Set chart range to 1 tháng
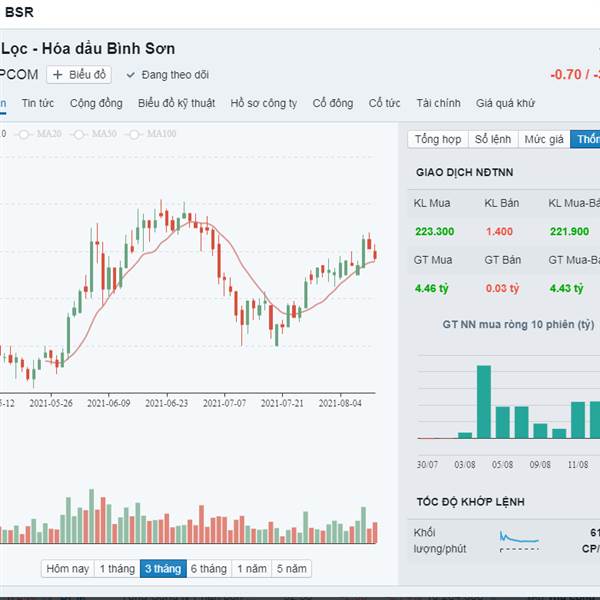 tap(117, 568)
